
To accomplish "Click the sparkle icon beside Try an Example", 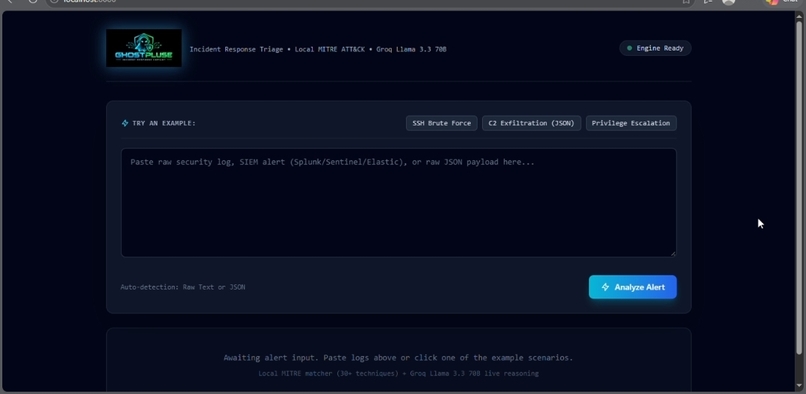I will [x=125, y=123].
